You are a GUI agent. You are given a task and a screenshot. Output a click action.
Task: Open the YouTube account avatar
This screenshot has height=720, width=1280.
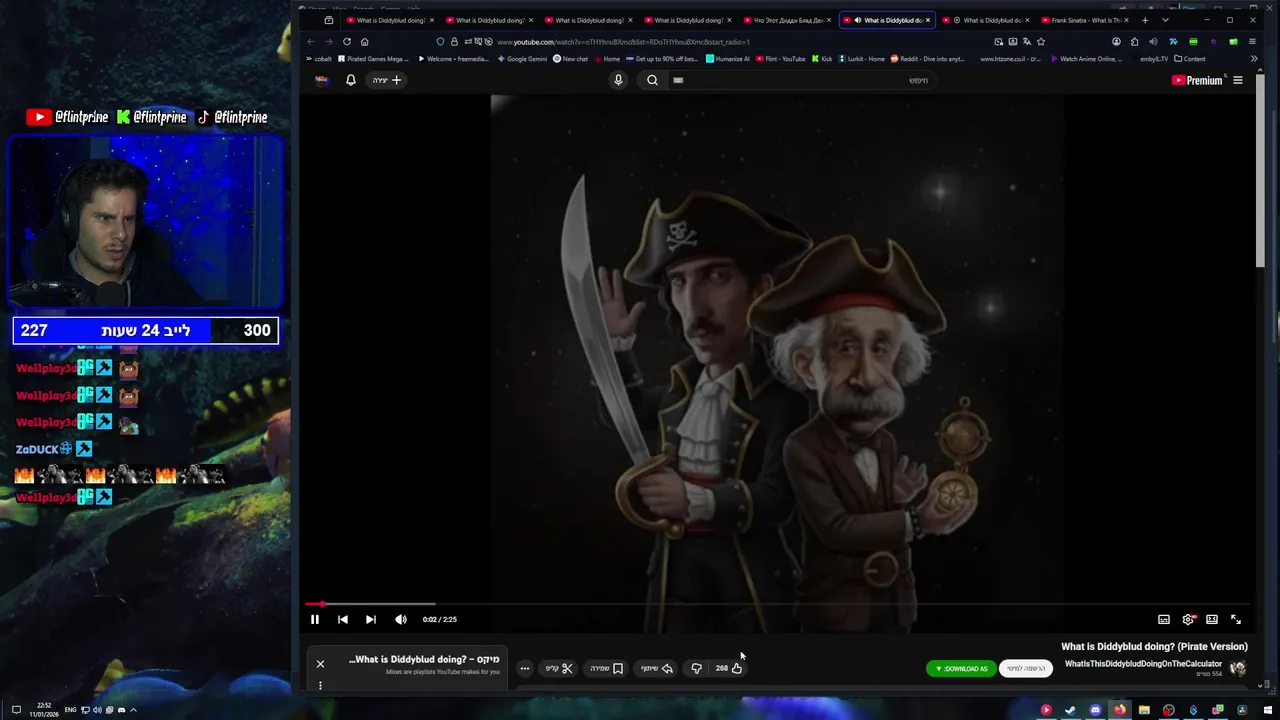(322, 80)
